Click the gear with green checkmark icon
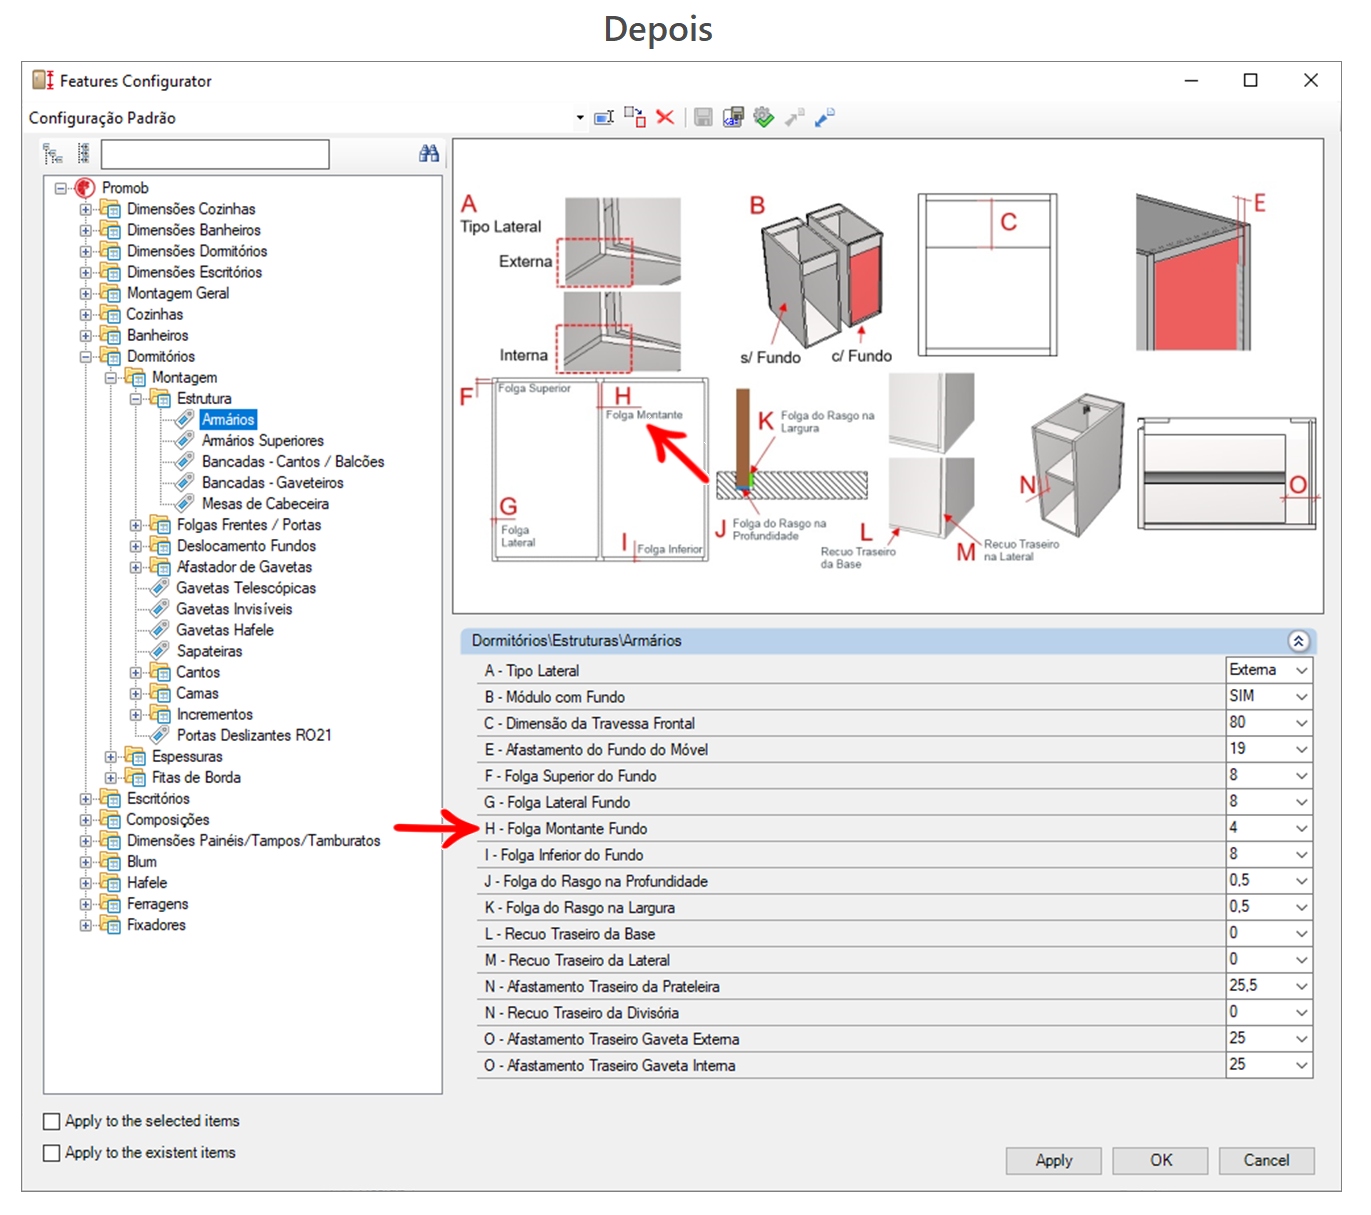This screenshot has height=1215, width=1371. [763, 118]
